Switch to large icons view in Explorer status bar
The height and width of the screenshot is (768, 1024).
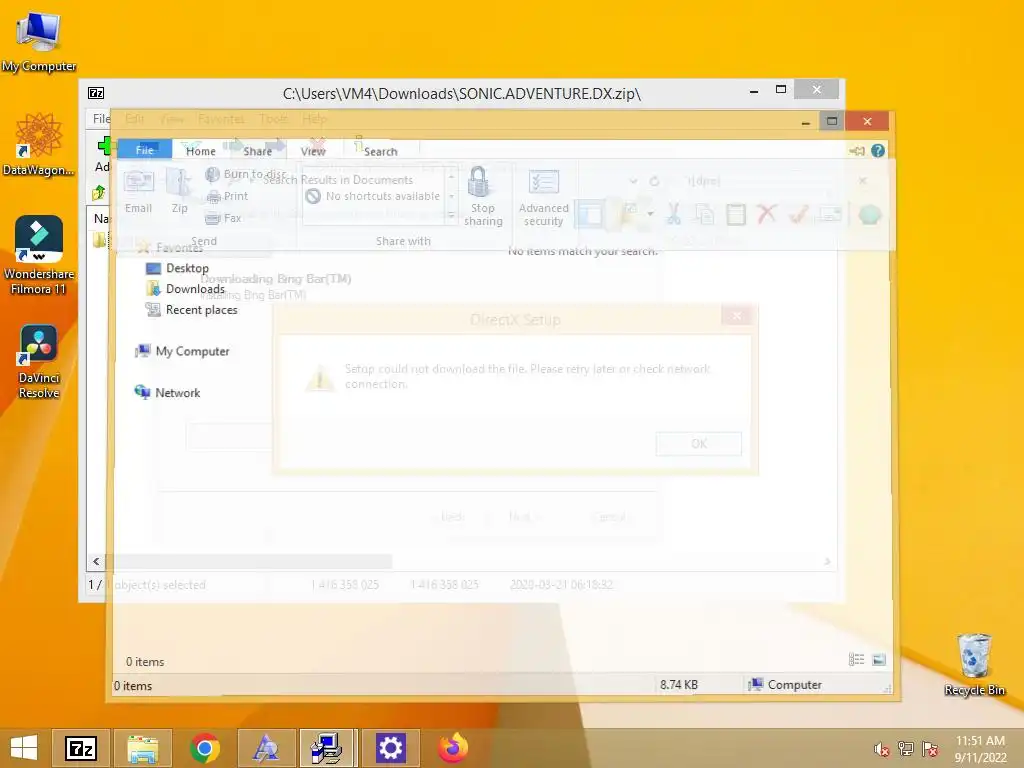click(879, 660)
